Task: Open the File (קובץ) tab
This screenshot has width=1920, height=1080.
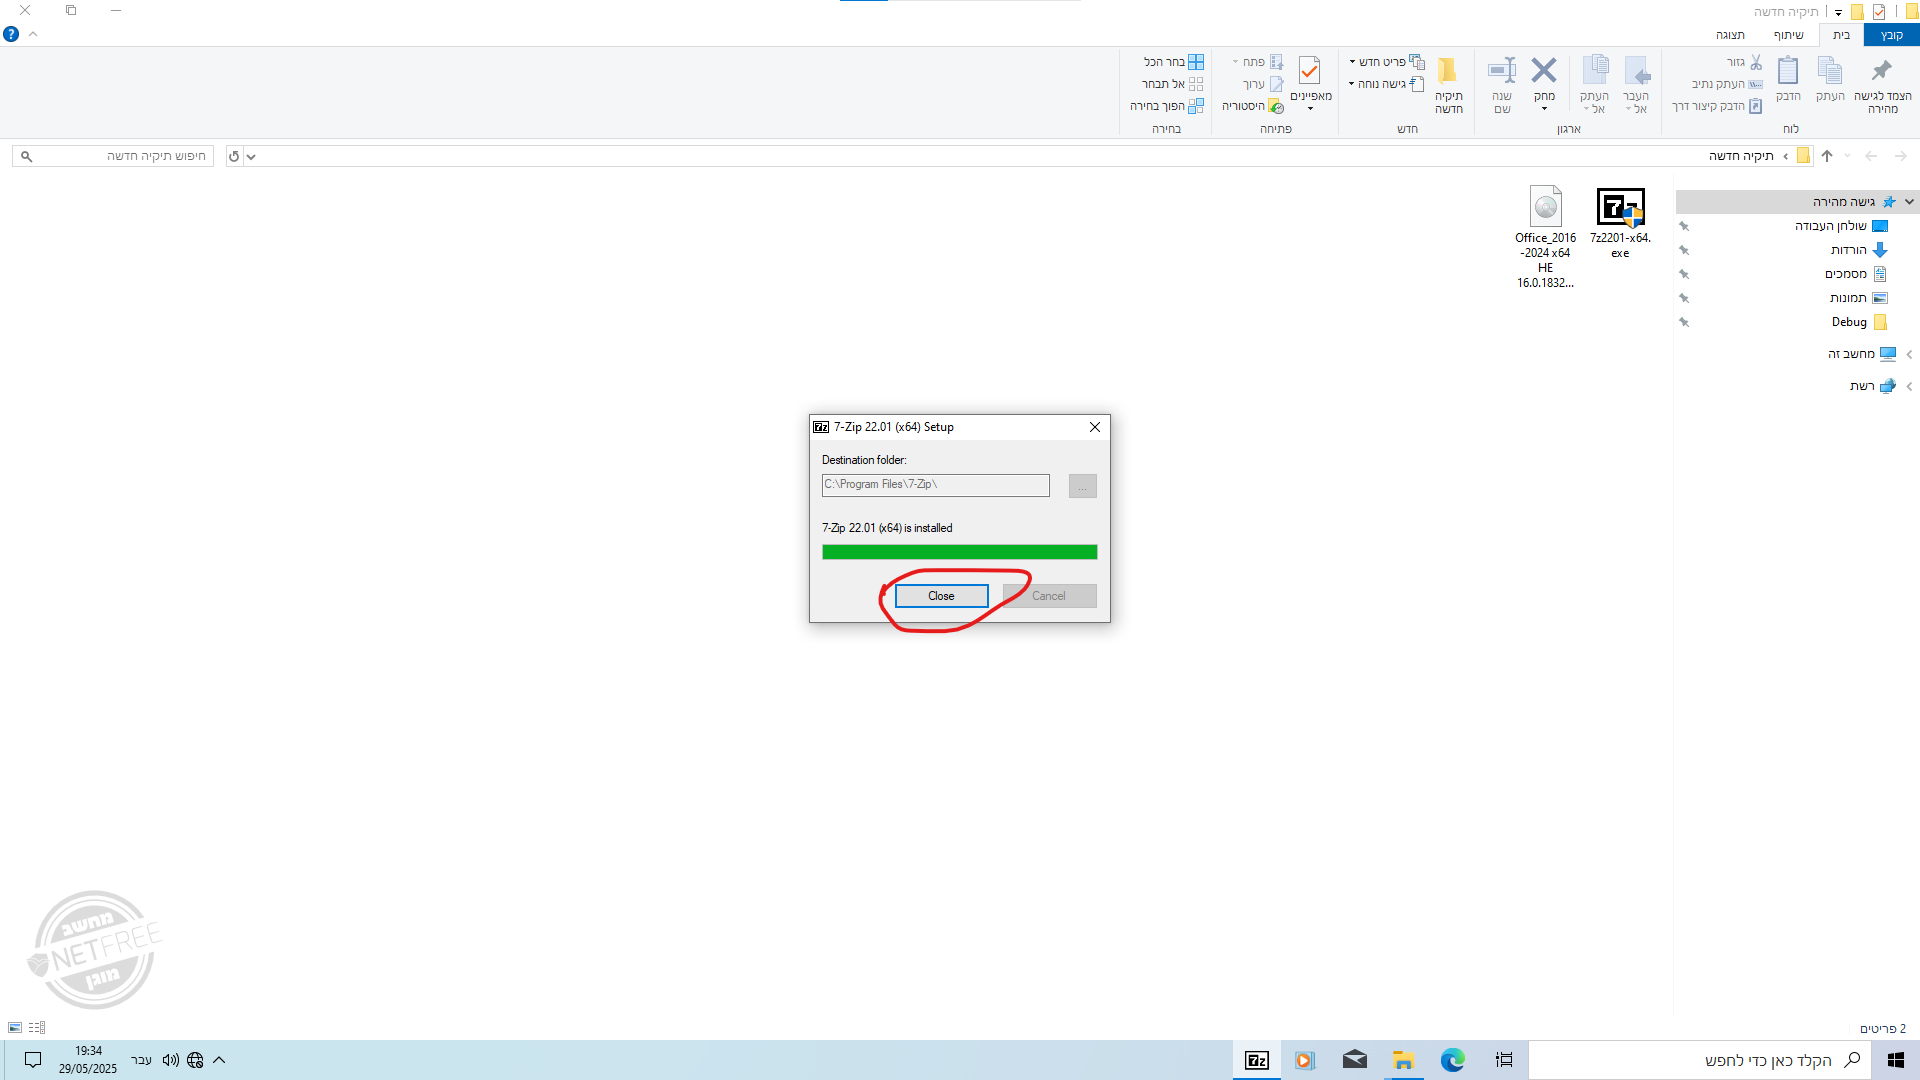Action: coord(1891,35)
